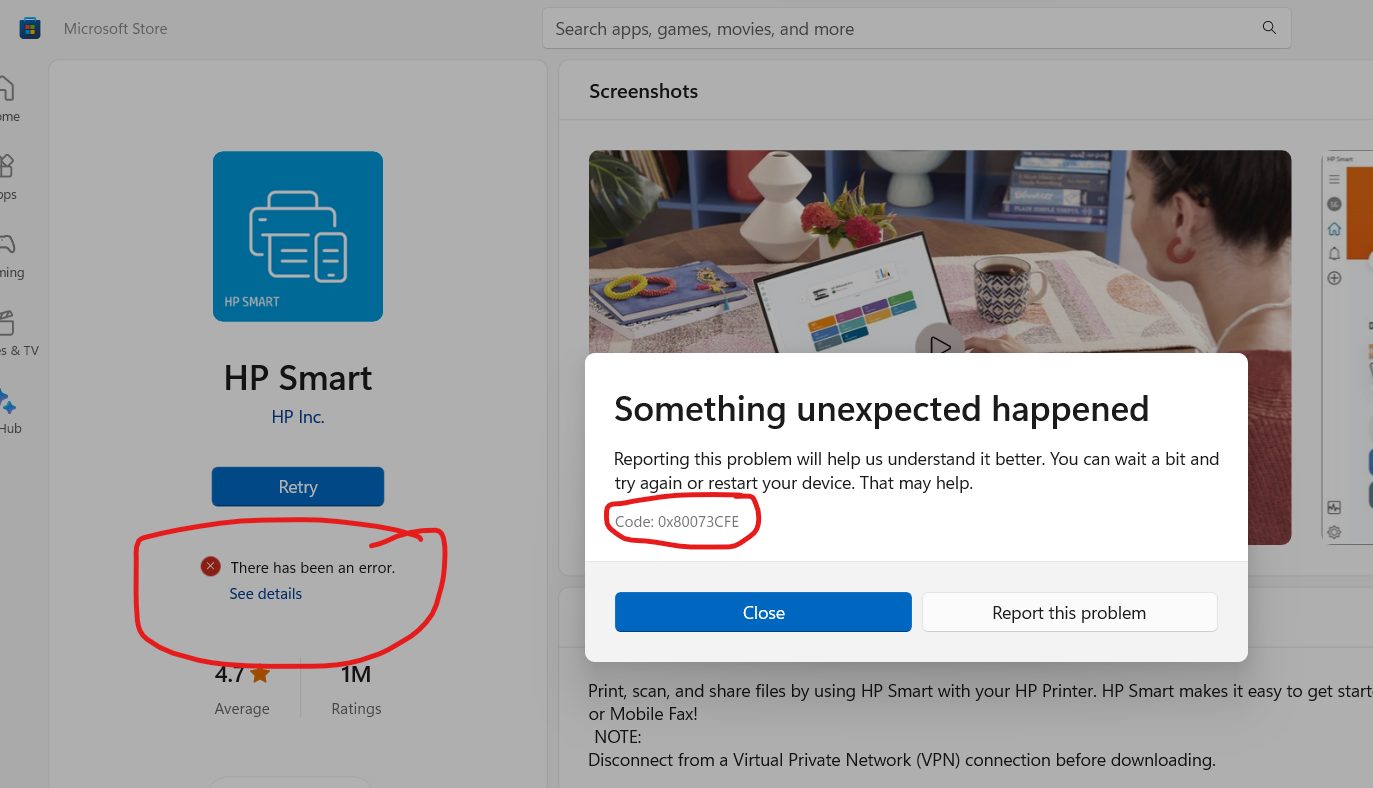Screen dimensions: 1373x788
Task: Click the Microsoft Store logo icon
Action: (30, 28)
